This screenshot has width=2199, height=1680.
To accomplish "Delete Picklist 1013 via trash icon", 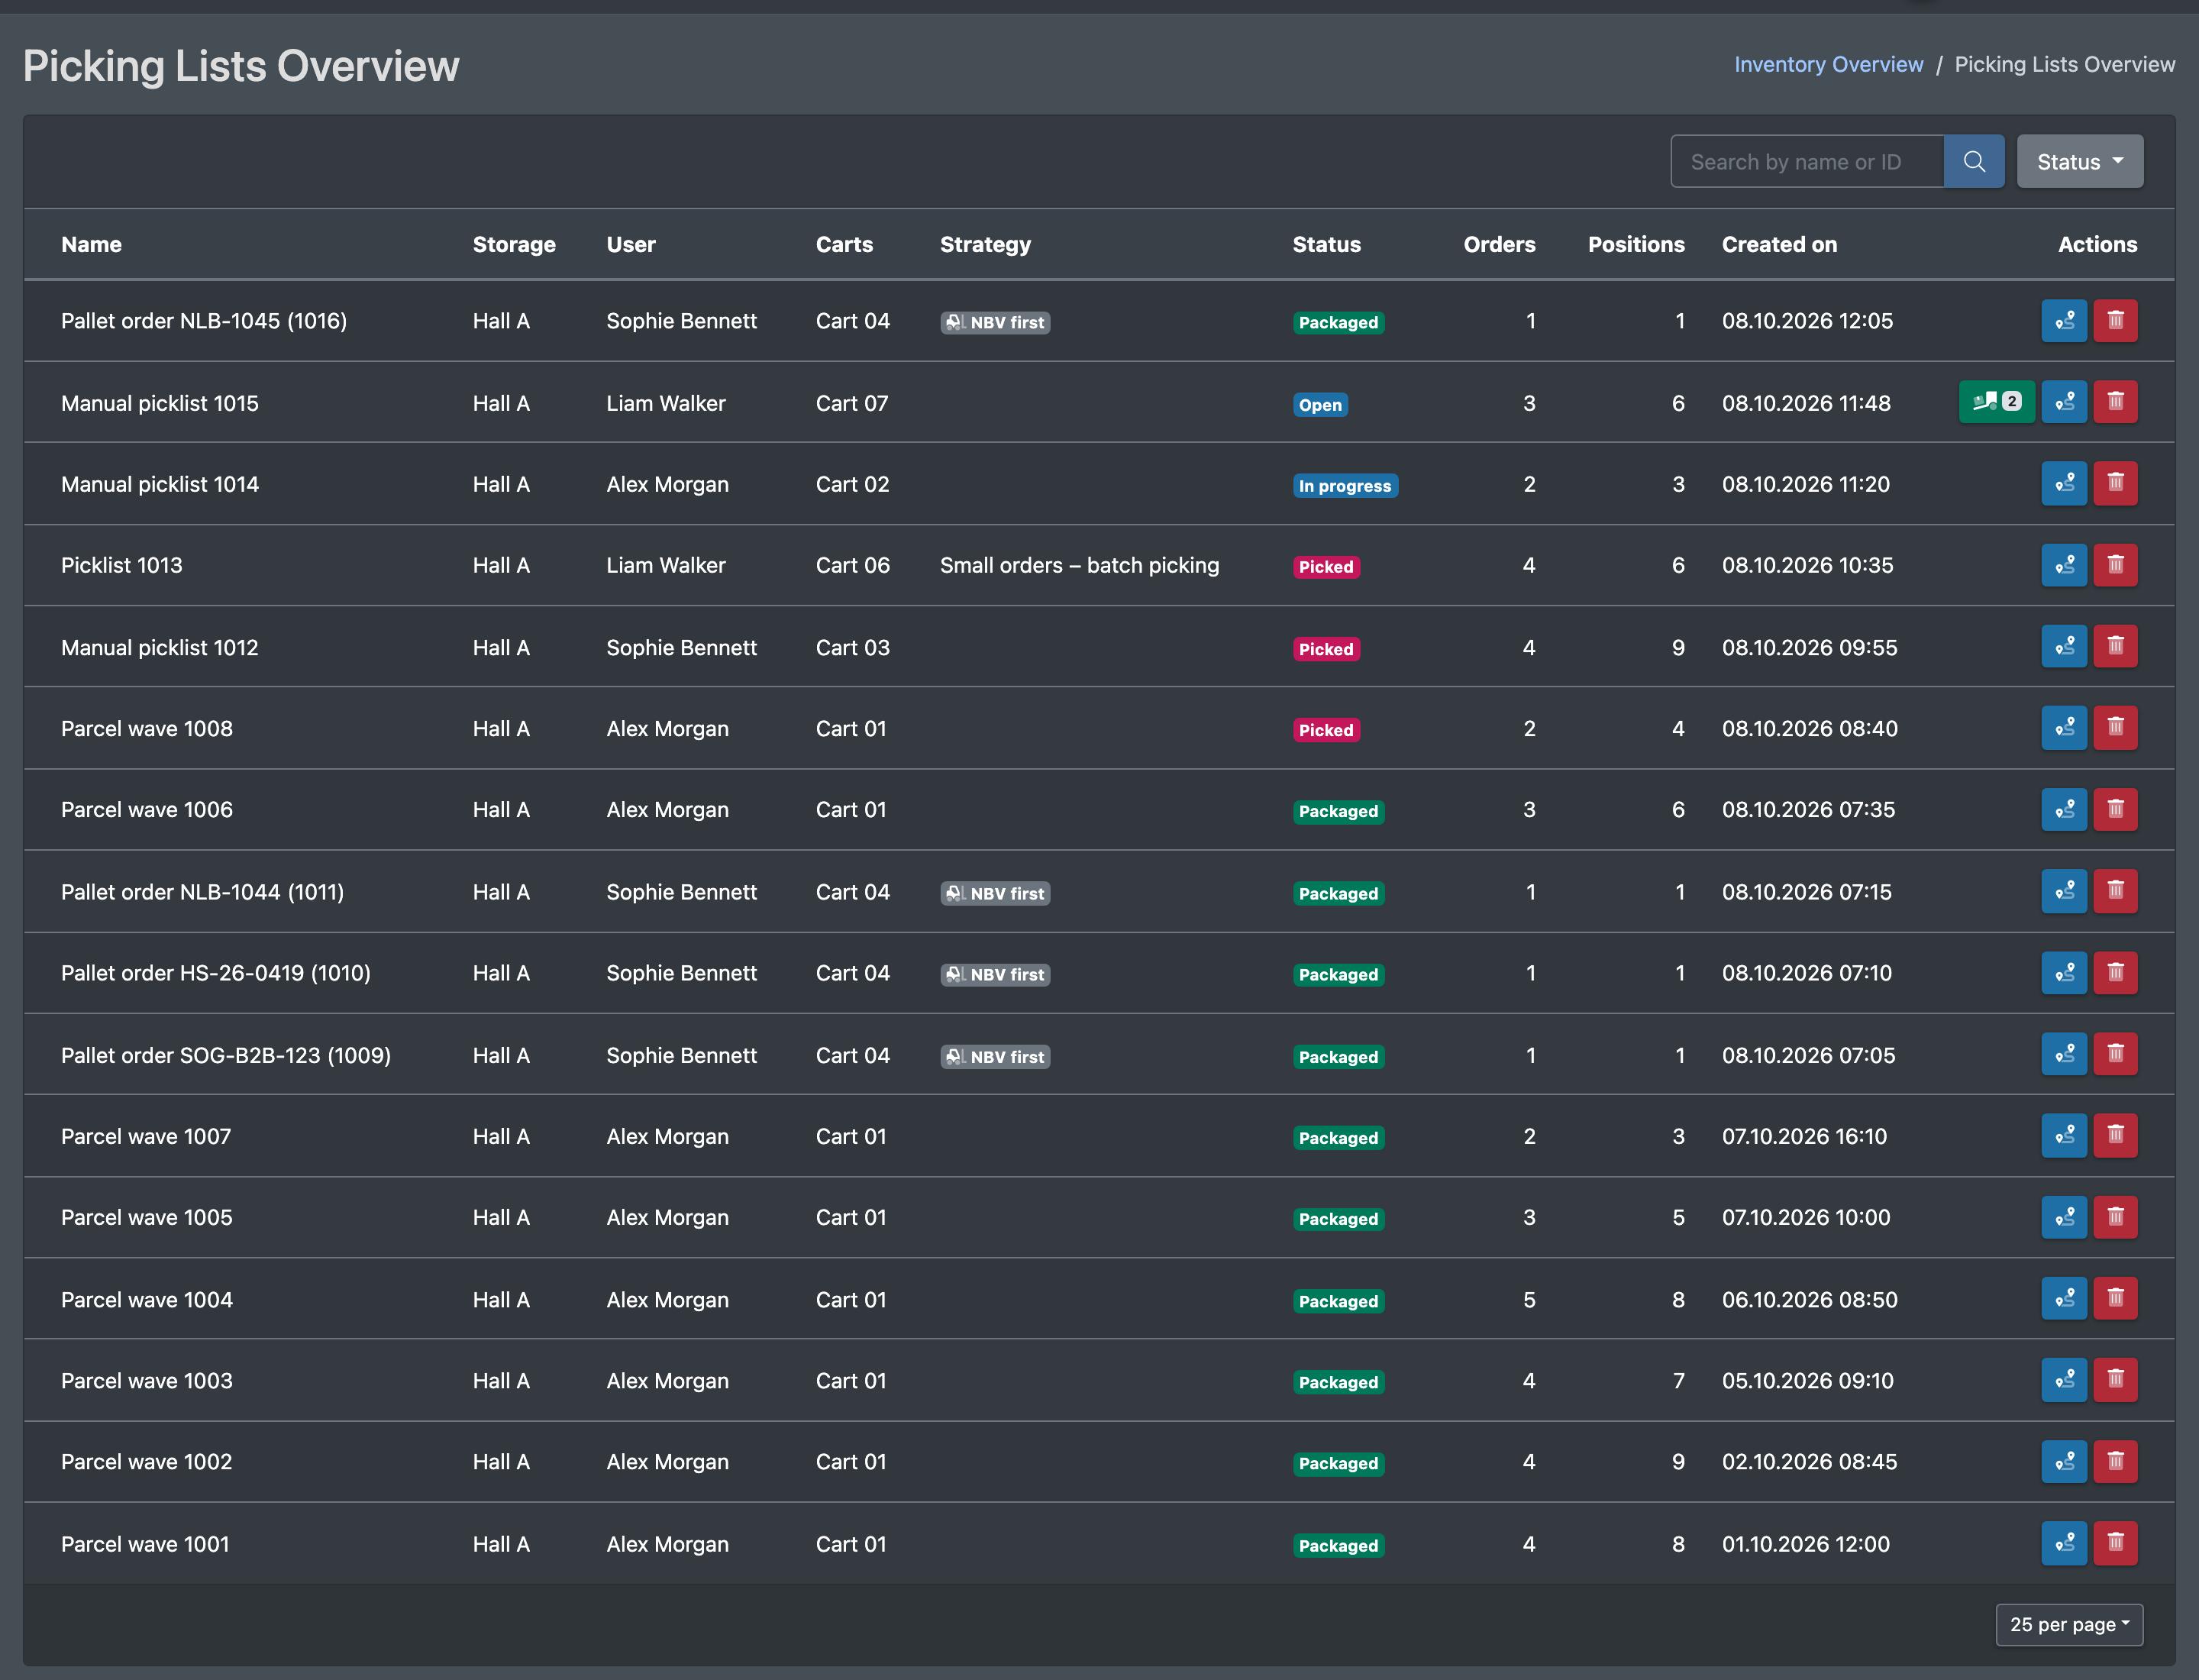I will 2115,565.
